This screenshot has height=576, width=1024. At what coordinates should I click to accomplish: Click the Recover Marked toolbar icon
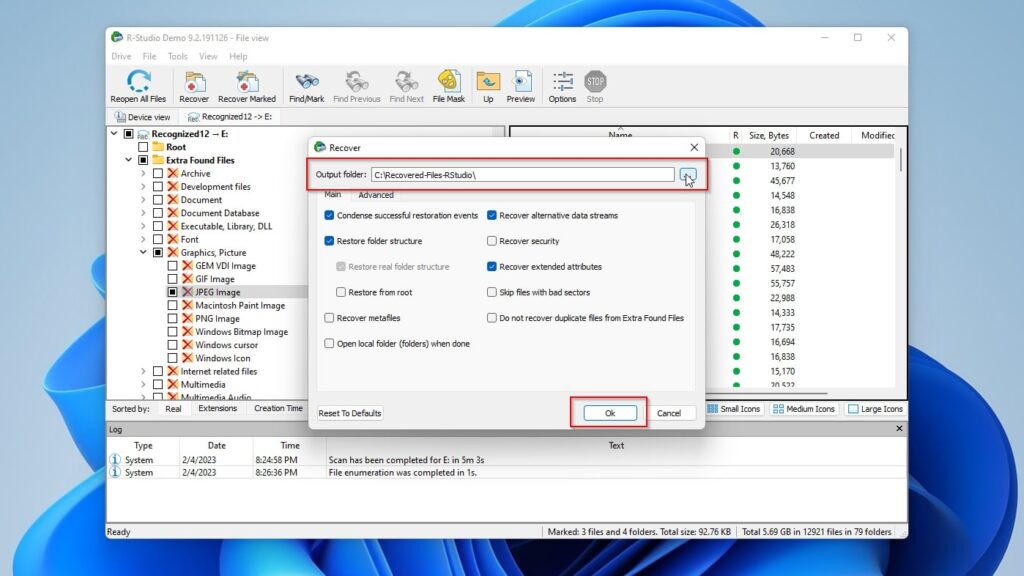coord(247,82)
